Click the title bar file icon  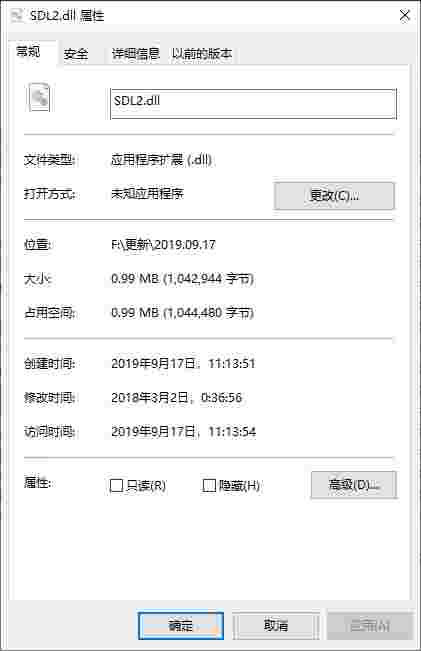click(x=17, y=16)
